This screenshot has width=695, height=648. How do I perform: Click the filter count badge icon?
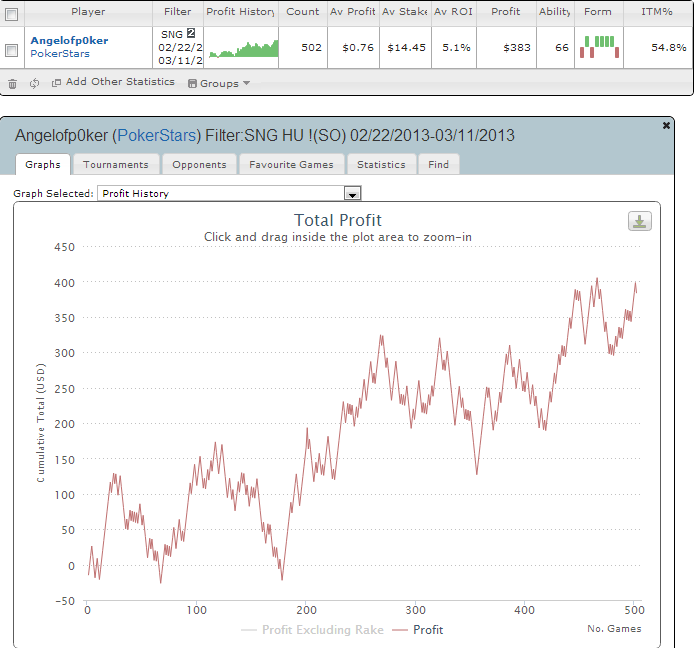[x=191, y=33]
